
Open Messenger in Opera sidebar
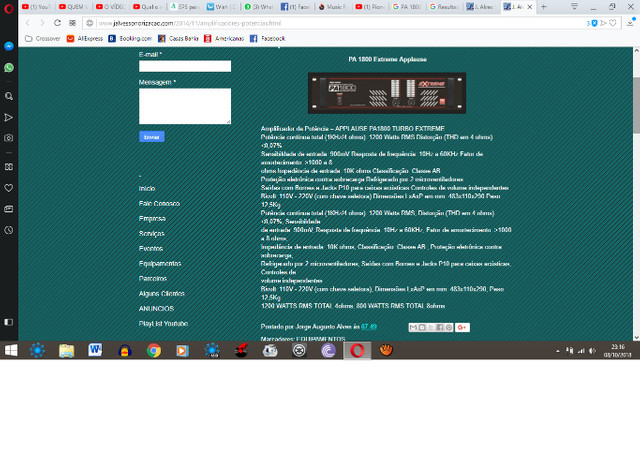[x=9, y=46]
